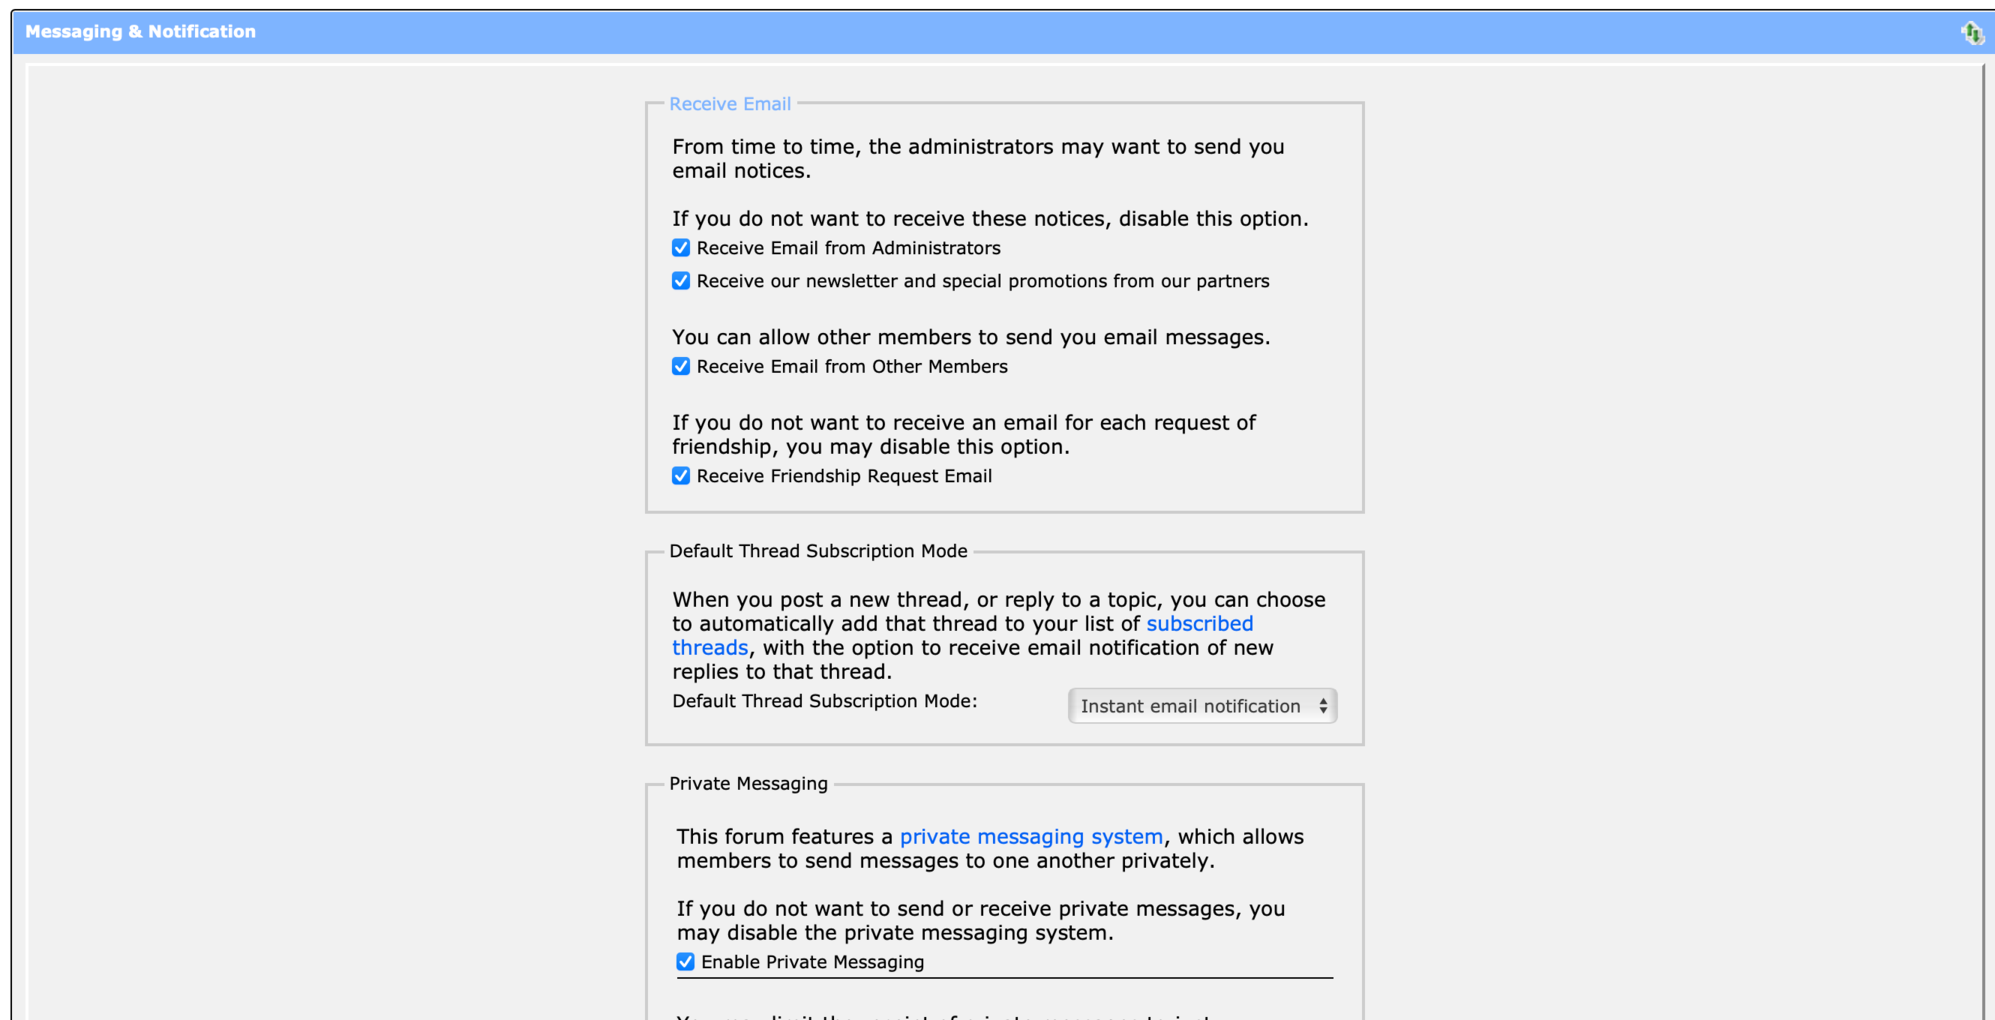Image resolution: width=1995 pixels, height=1020 pixels.
Task: Click the Default Thread Subscription Mode section legend
Action: click(x=818, y=551)
